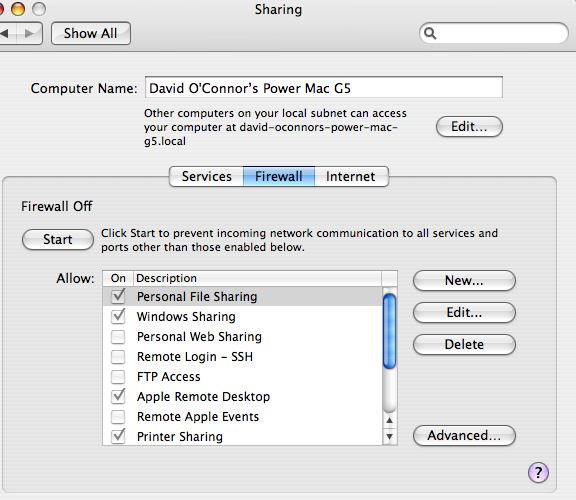Viewport: 576px width, 500px height.
Task: Click the blue scrollbar thumb in Allow list
Action: coord(389,331)
